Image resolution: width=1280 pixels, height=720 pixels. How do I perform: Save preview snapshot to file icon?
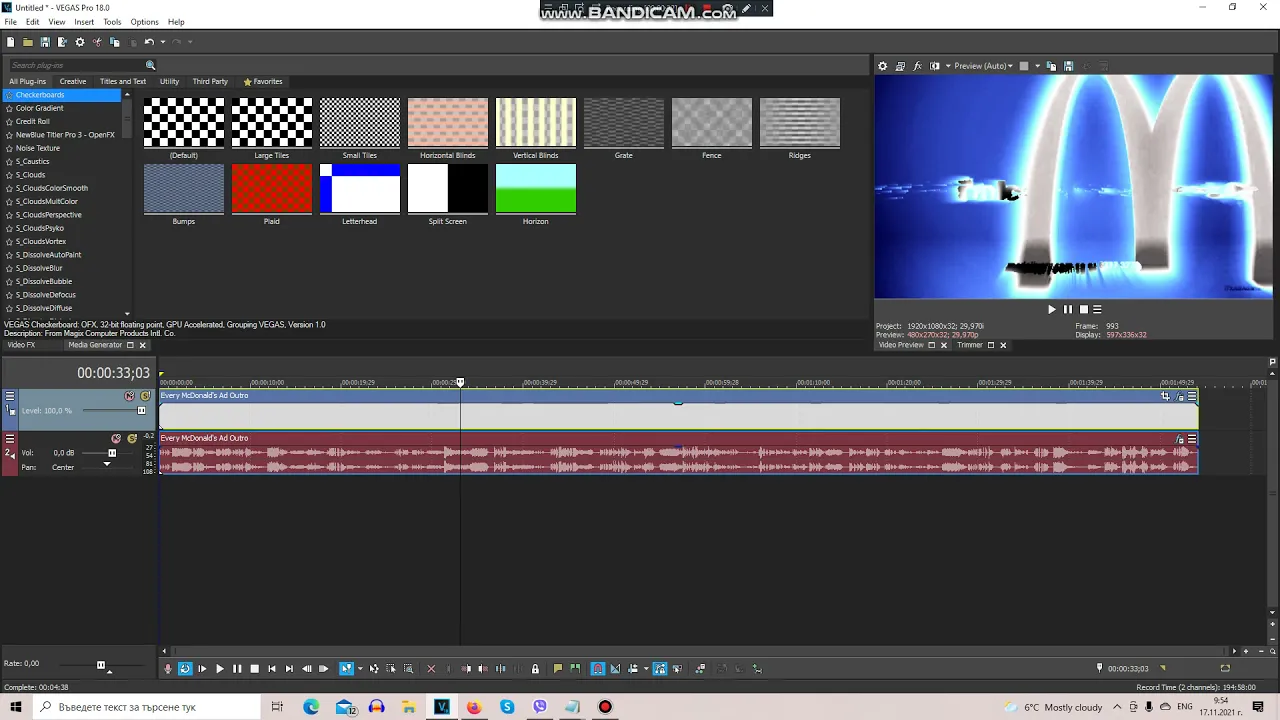pyautogui.click(x=1068, y=66)
